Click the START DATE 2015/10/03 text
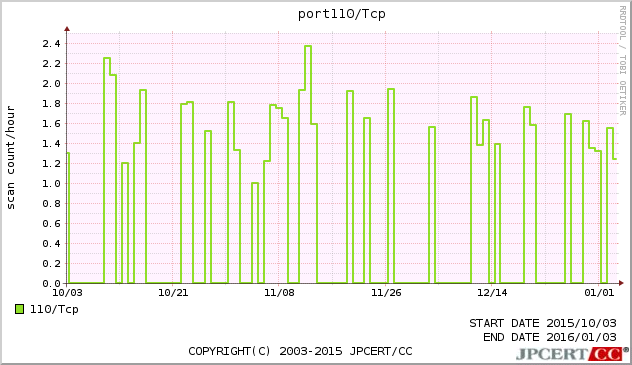This screenshot has height=365, width=632. coord(543,323)
